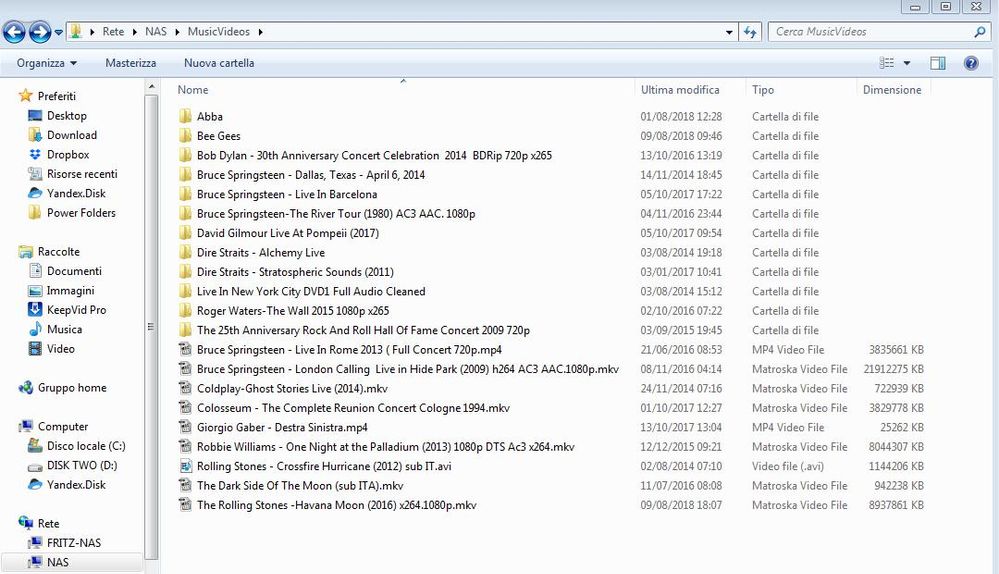This screenshot has width=999, height=574.
Task: Select the Bee Gees folder
Action: tap(219, 136)
